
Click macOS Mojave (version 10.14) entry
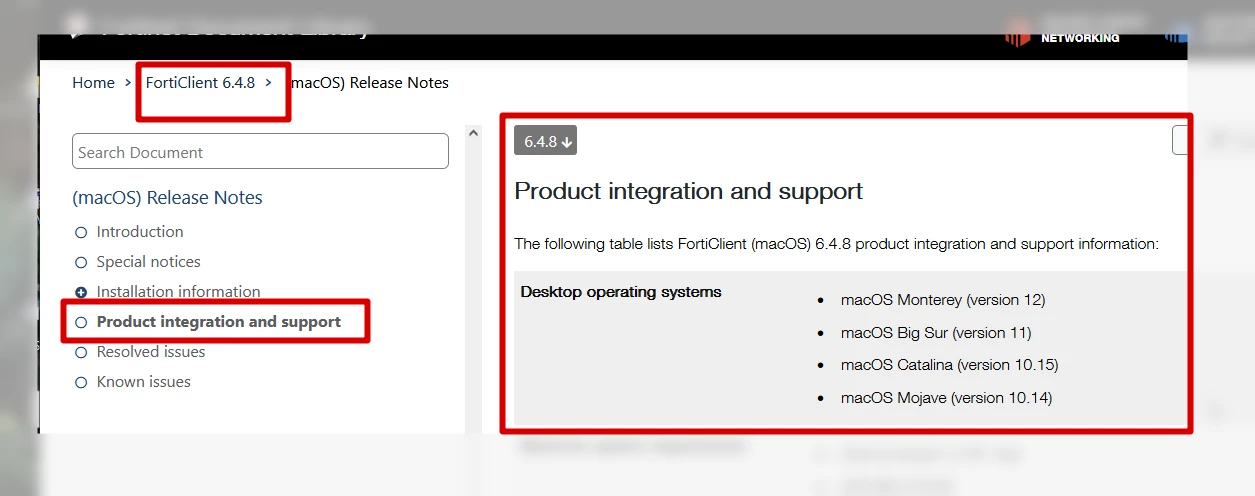pyautogui.click(x=946, y=398)
